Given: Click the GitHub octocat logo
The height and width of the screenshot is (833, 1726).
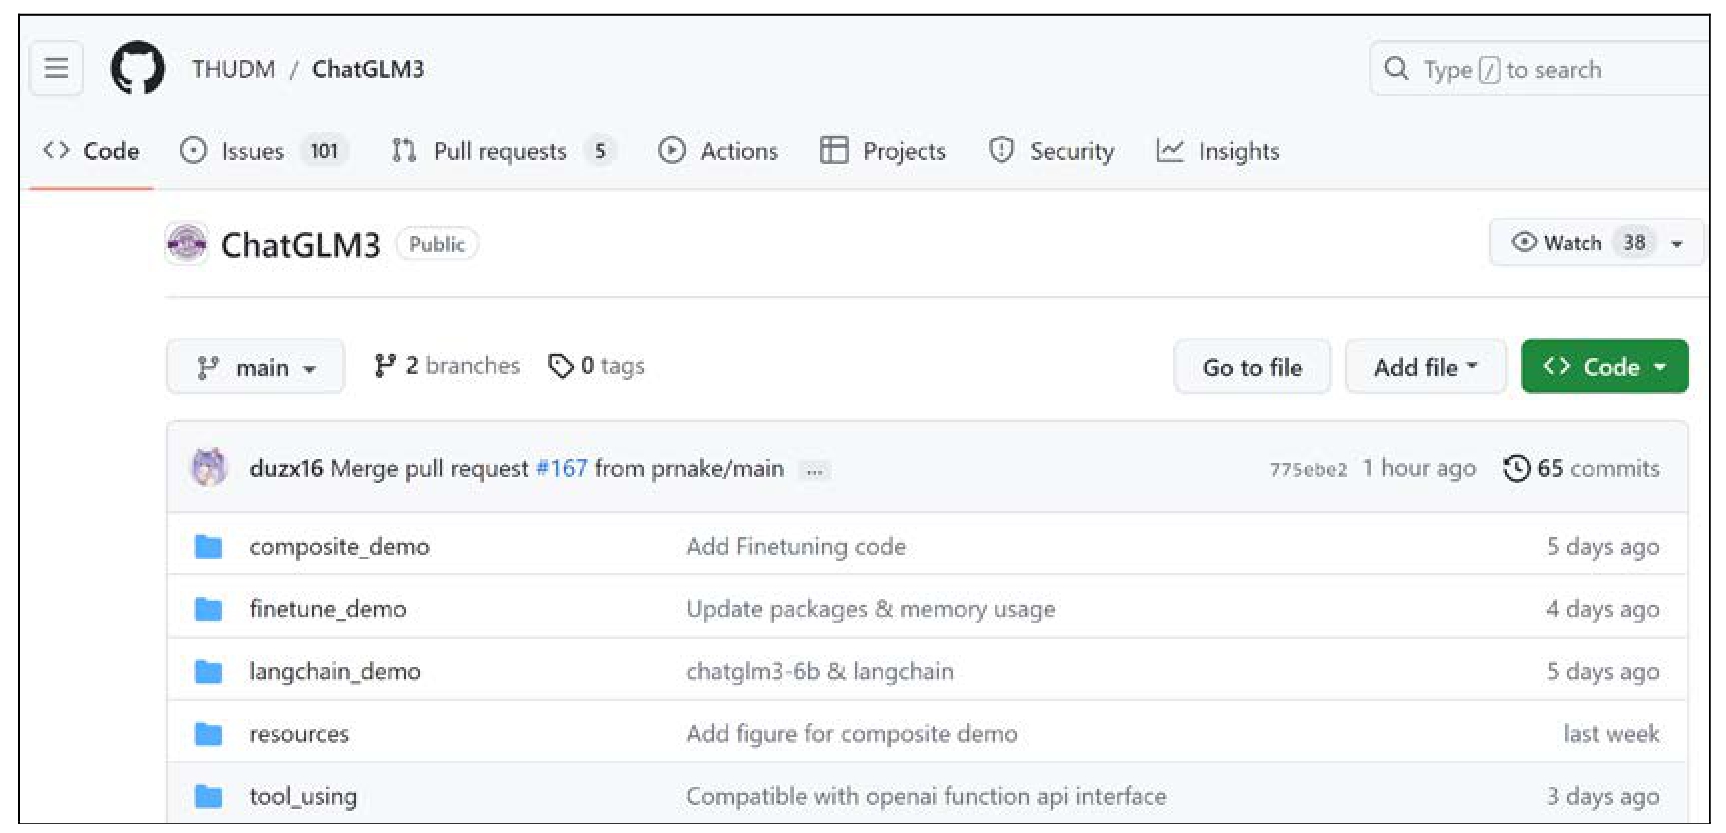Looking at the screenshot, I should (x=137, y=68).
